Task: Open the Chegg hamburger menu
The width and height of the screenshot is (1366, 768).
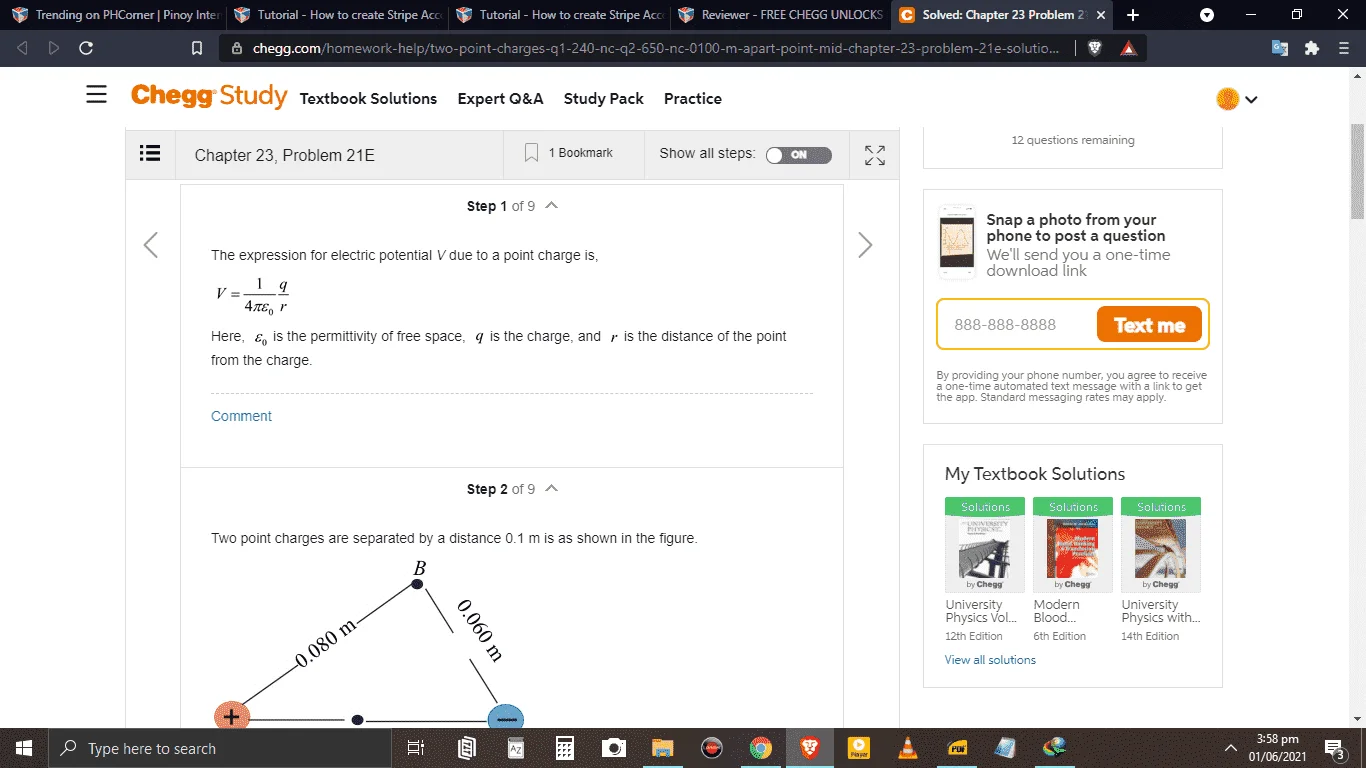Action: click(96, 95)
